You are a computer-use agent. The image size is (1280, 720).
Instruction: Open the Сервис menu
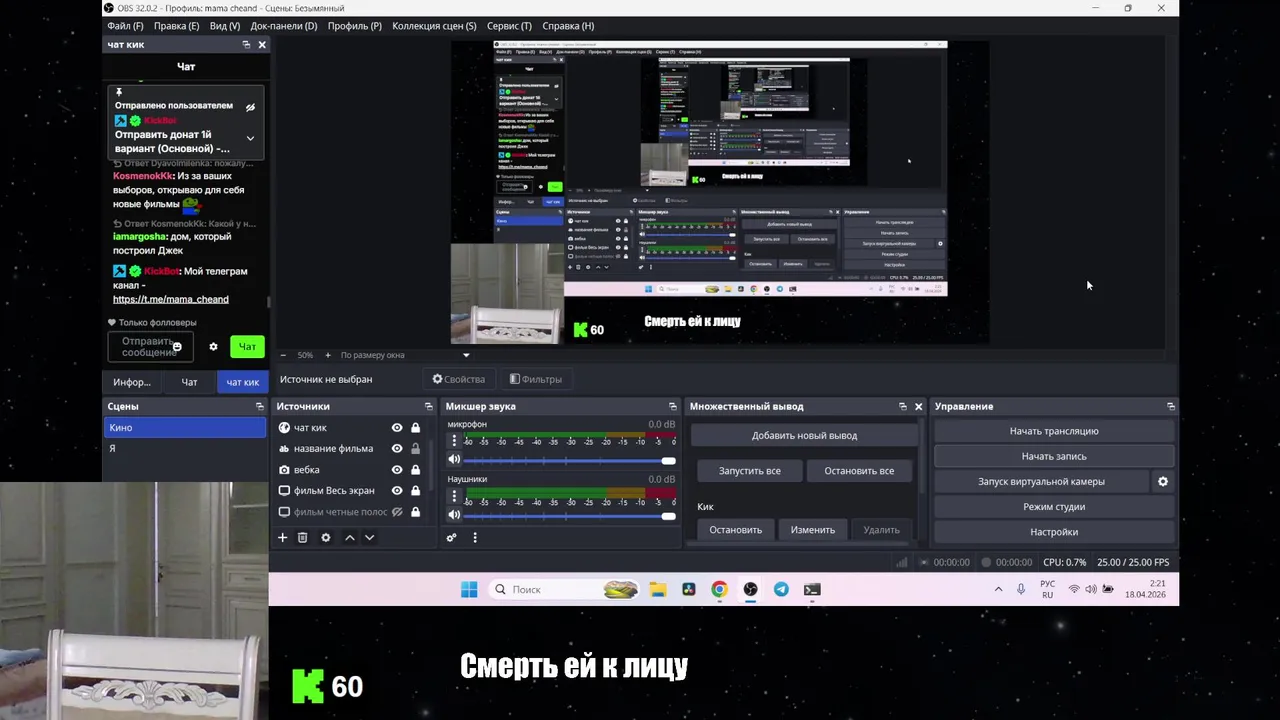click(509, 26)
